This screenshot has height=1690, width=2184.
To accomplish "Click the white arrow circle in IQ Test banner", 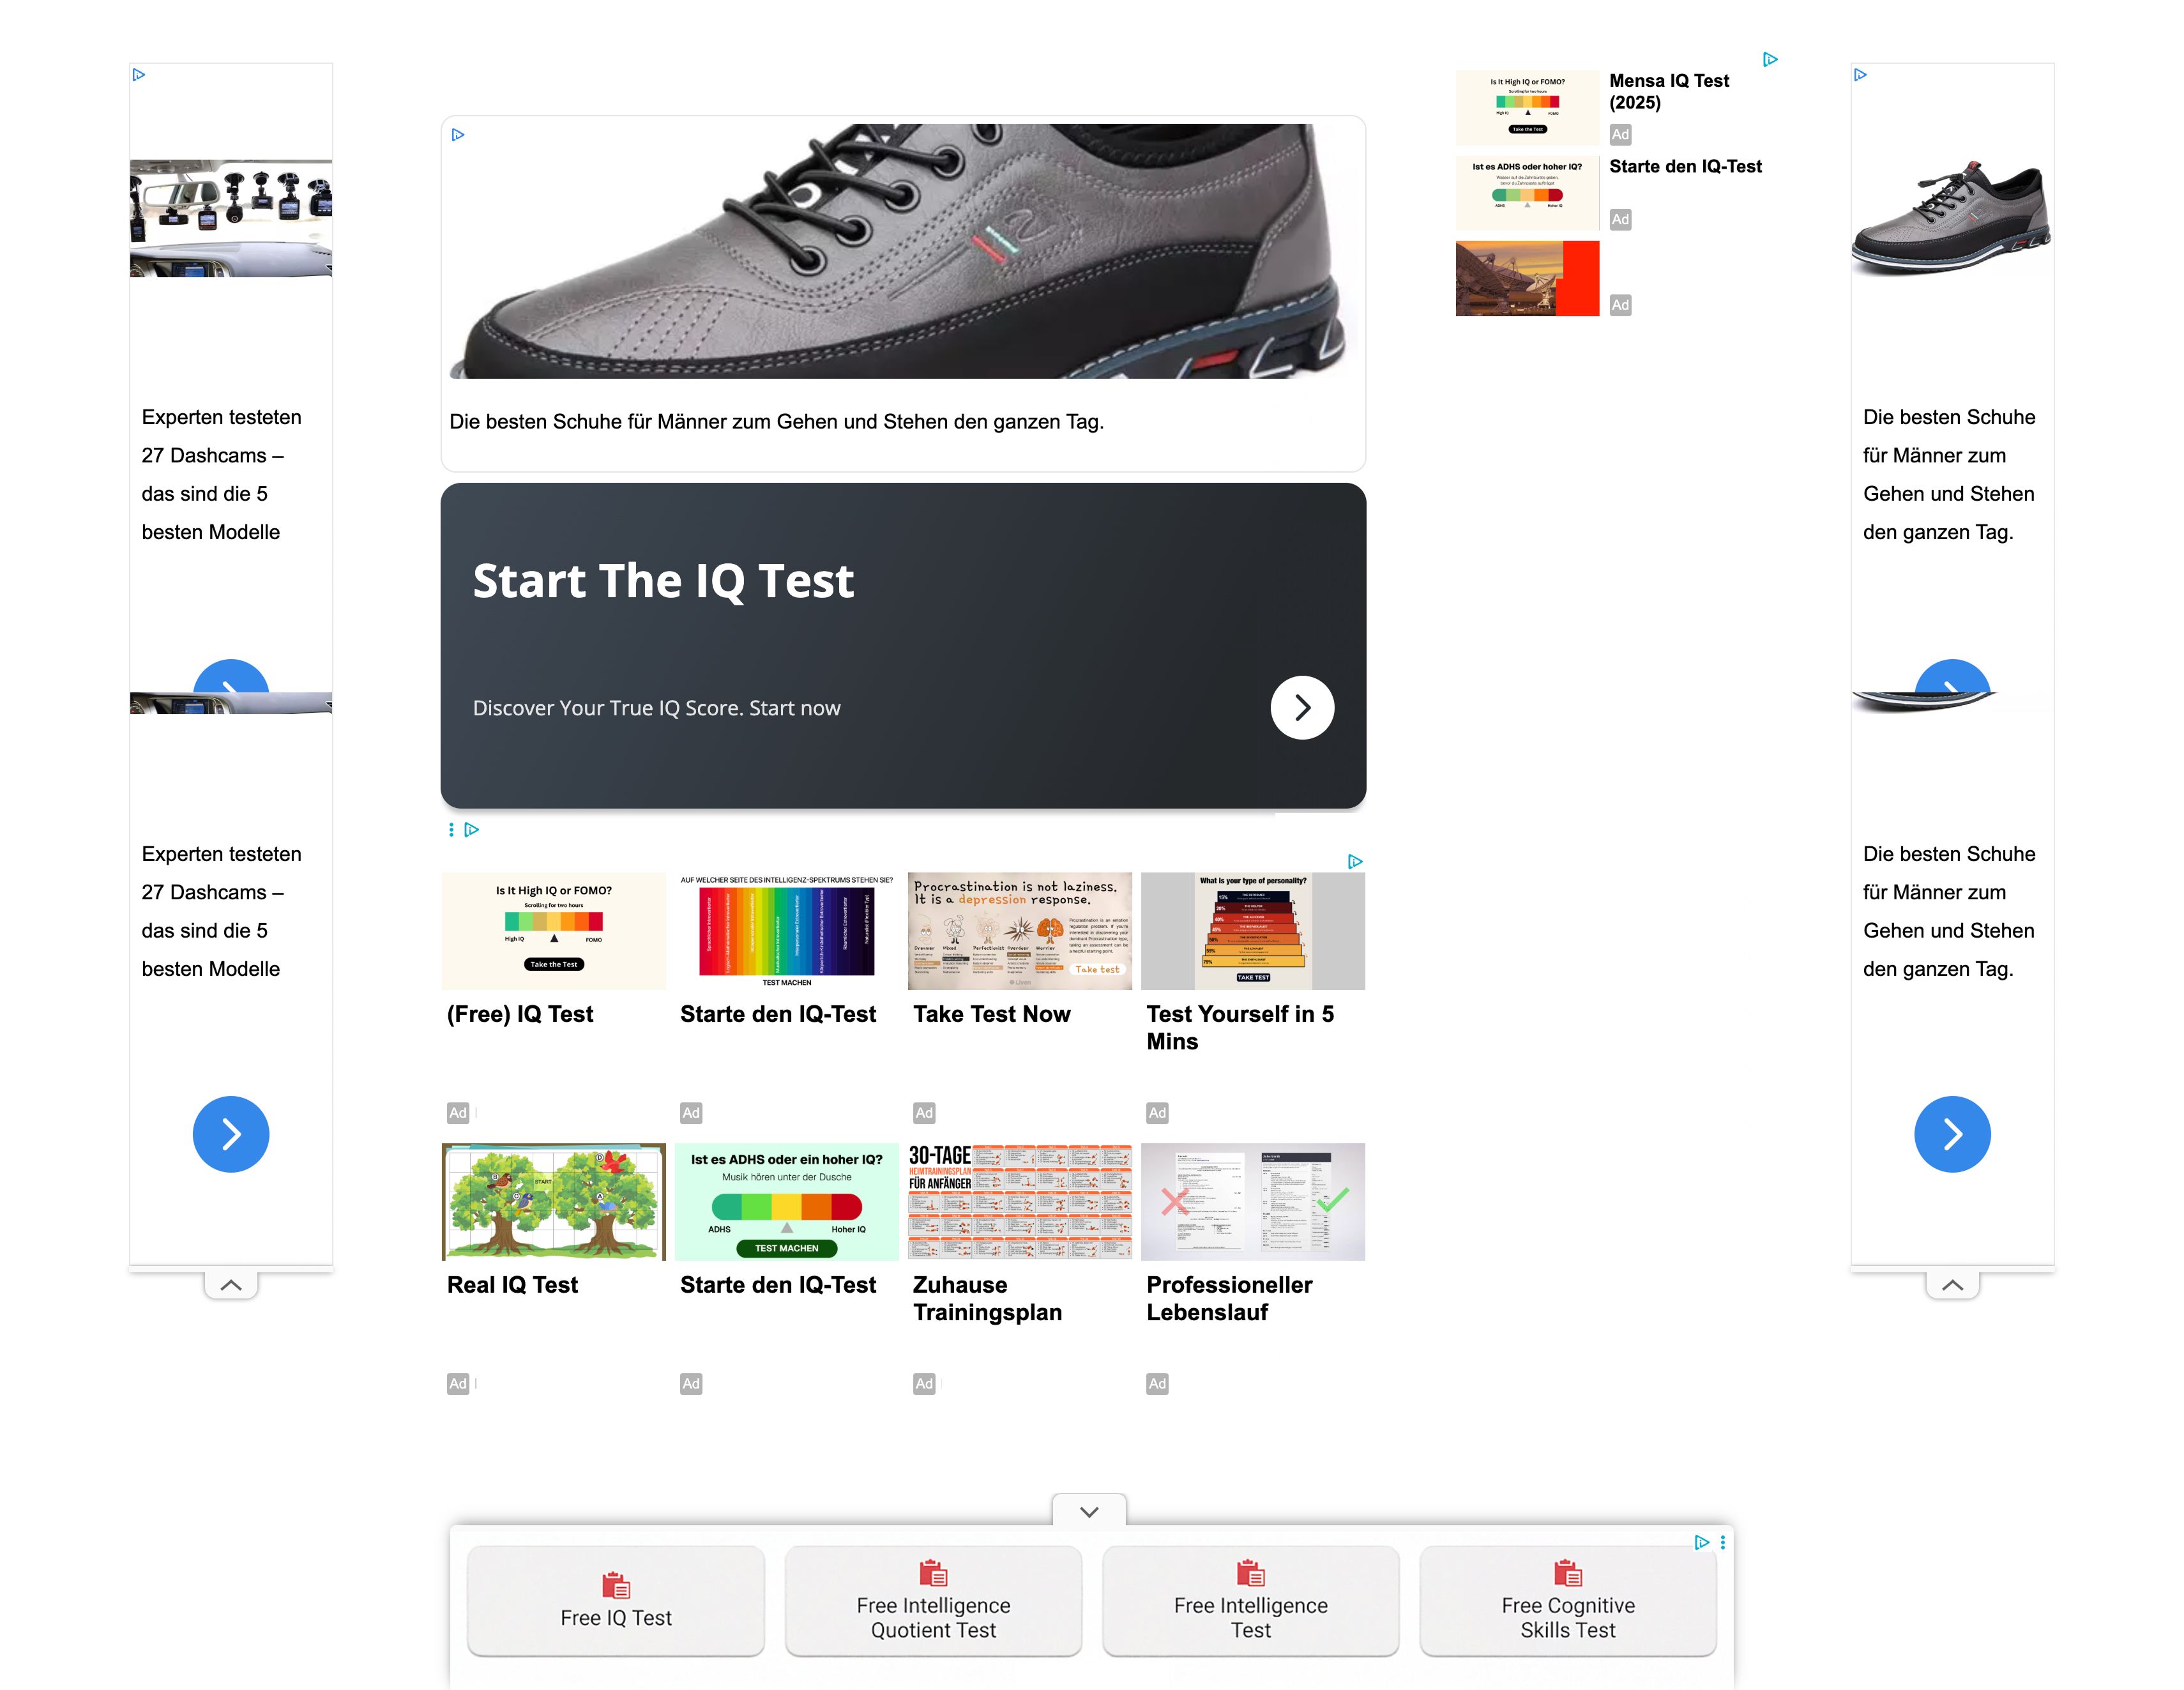I will 1302,708.
